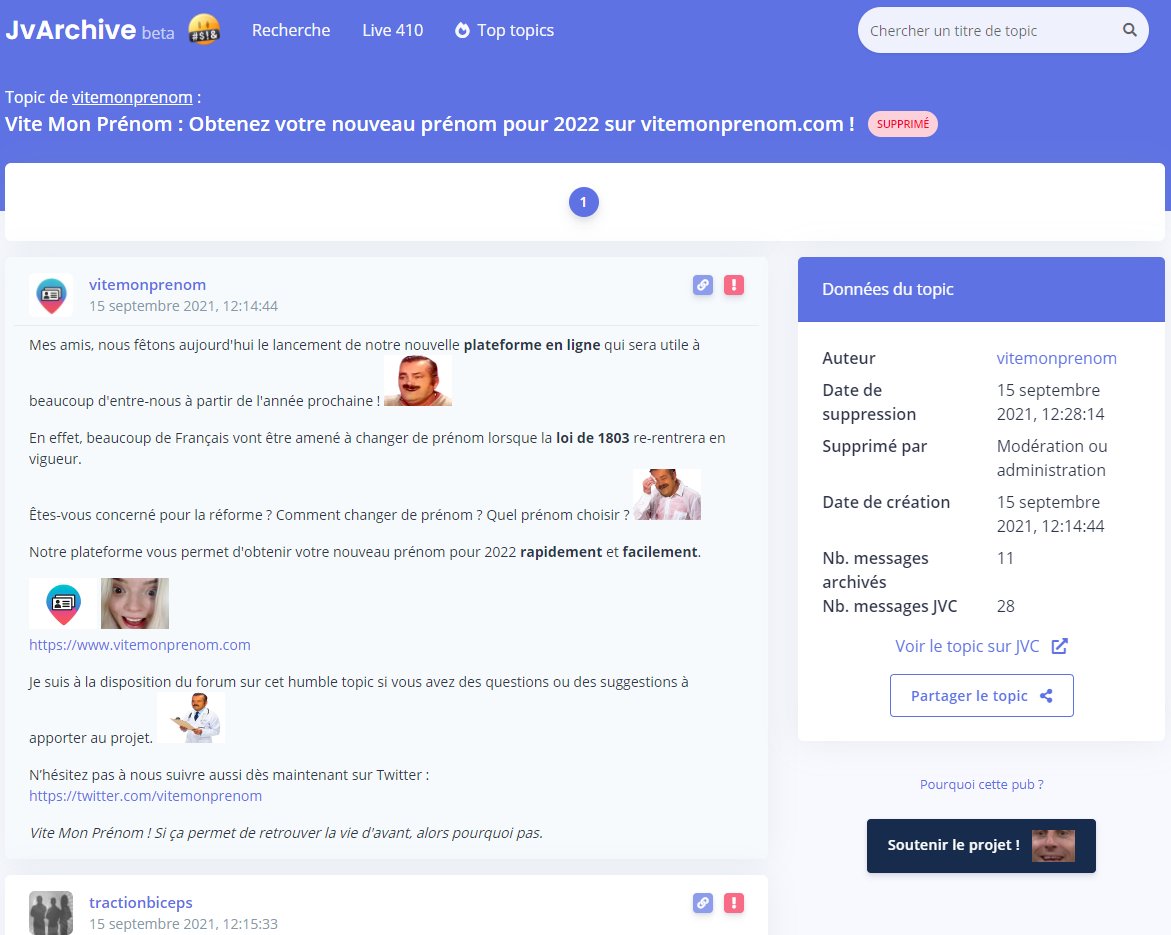Click the Nb. messages JVC value 28

click(1005, 606)
